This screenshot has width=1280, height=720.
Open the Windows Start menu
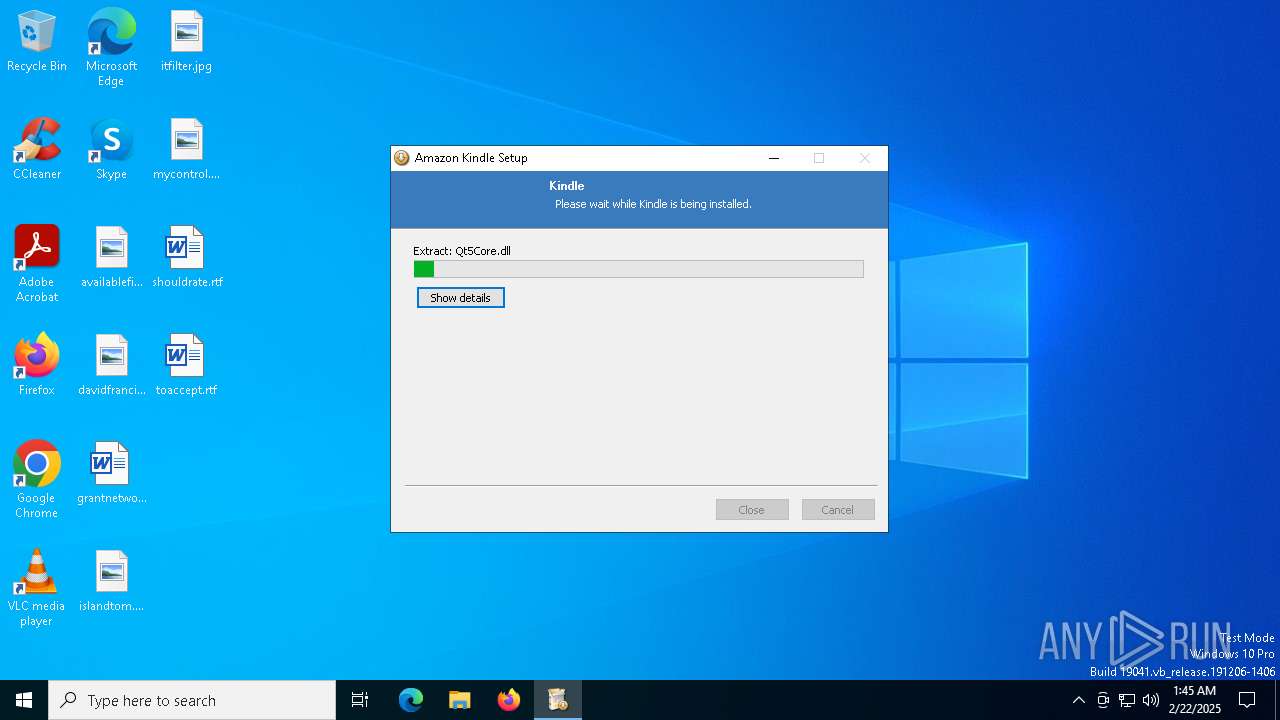24,700
